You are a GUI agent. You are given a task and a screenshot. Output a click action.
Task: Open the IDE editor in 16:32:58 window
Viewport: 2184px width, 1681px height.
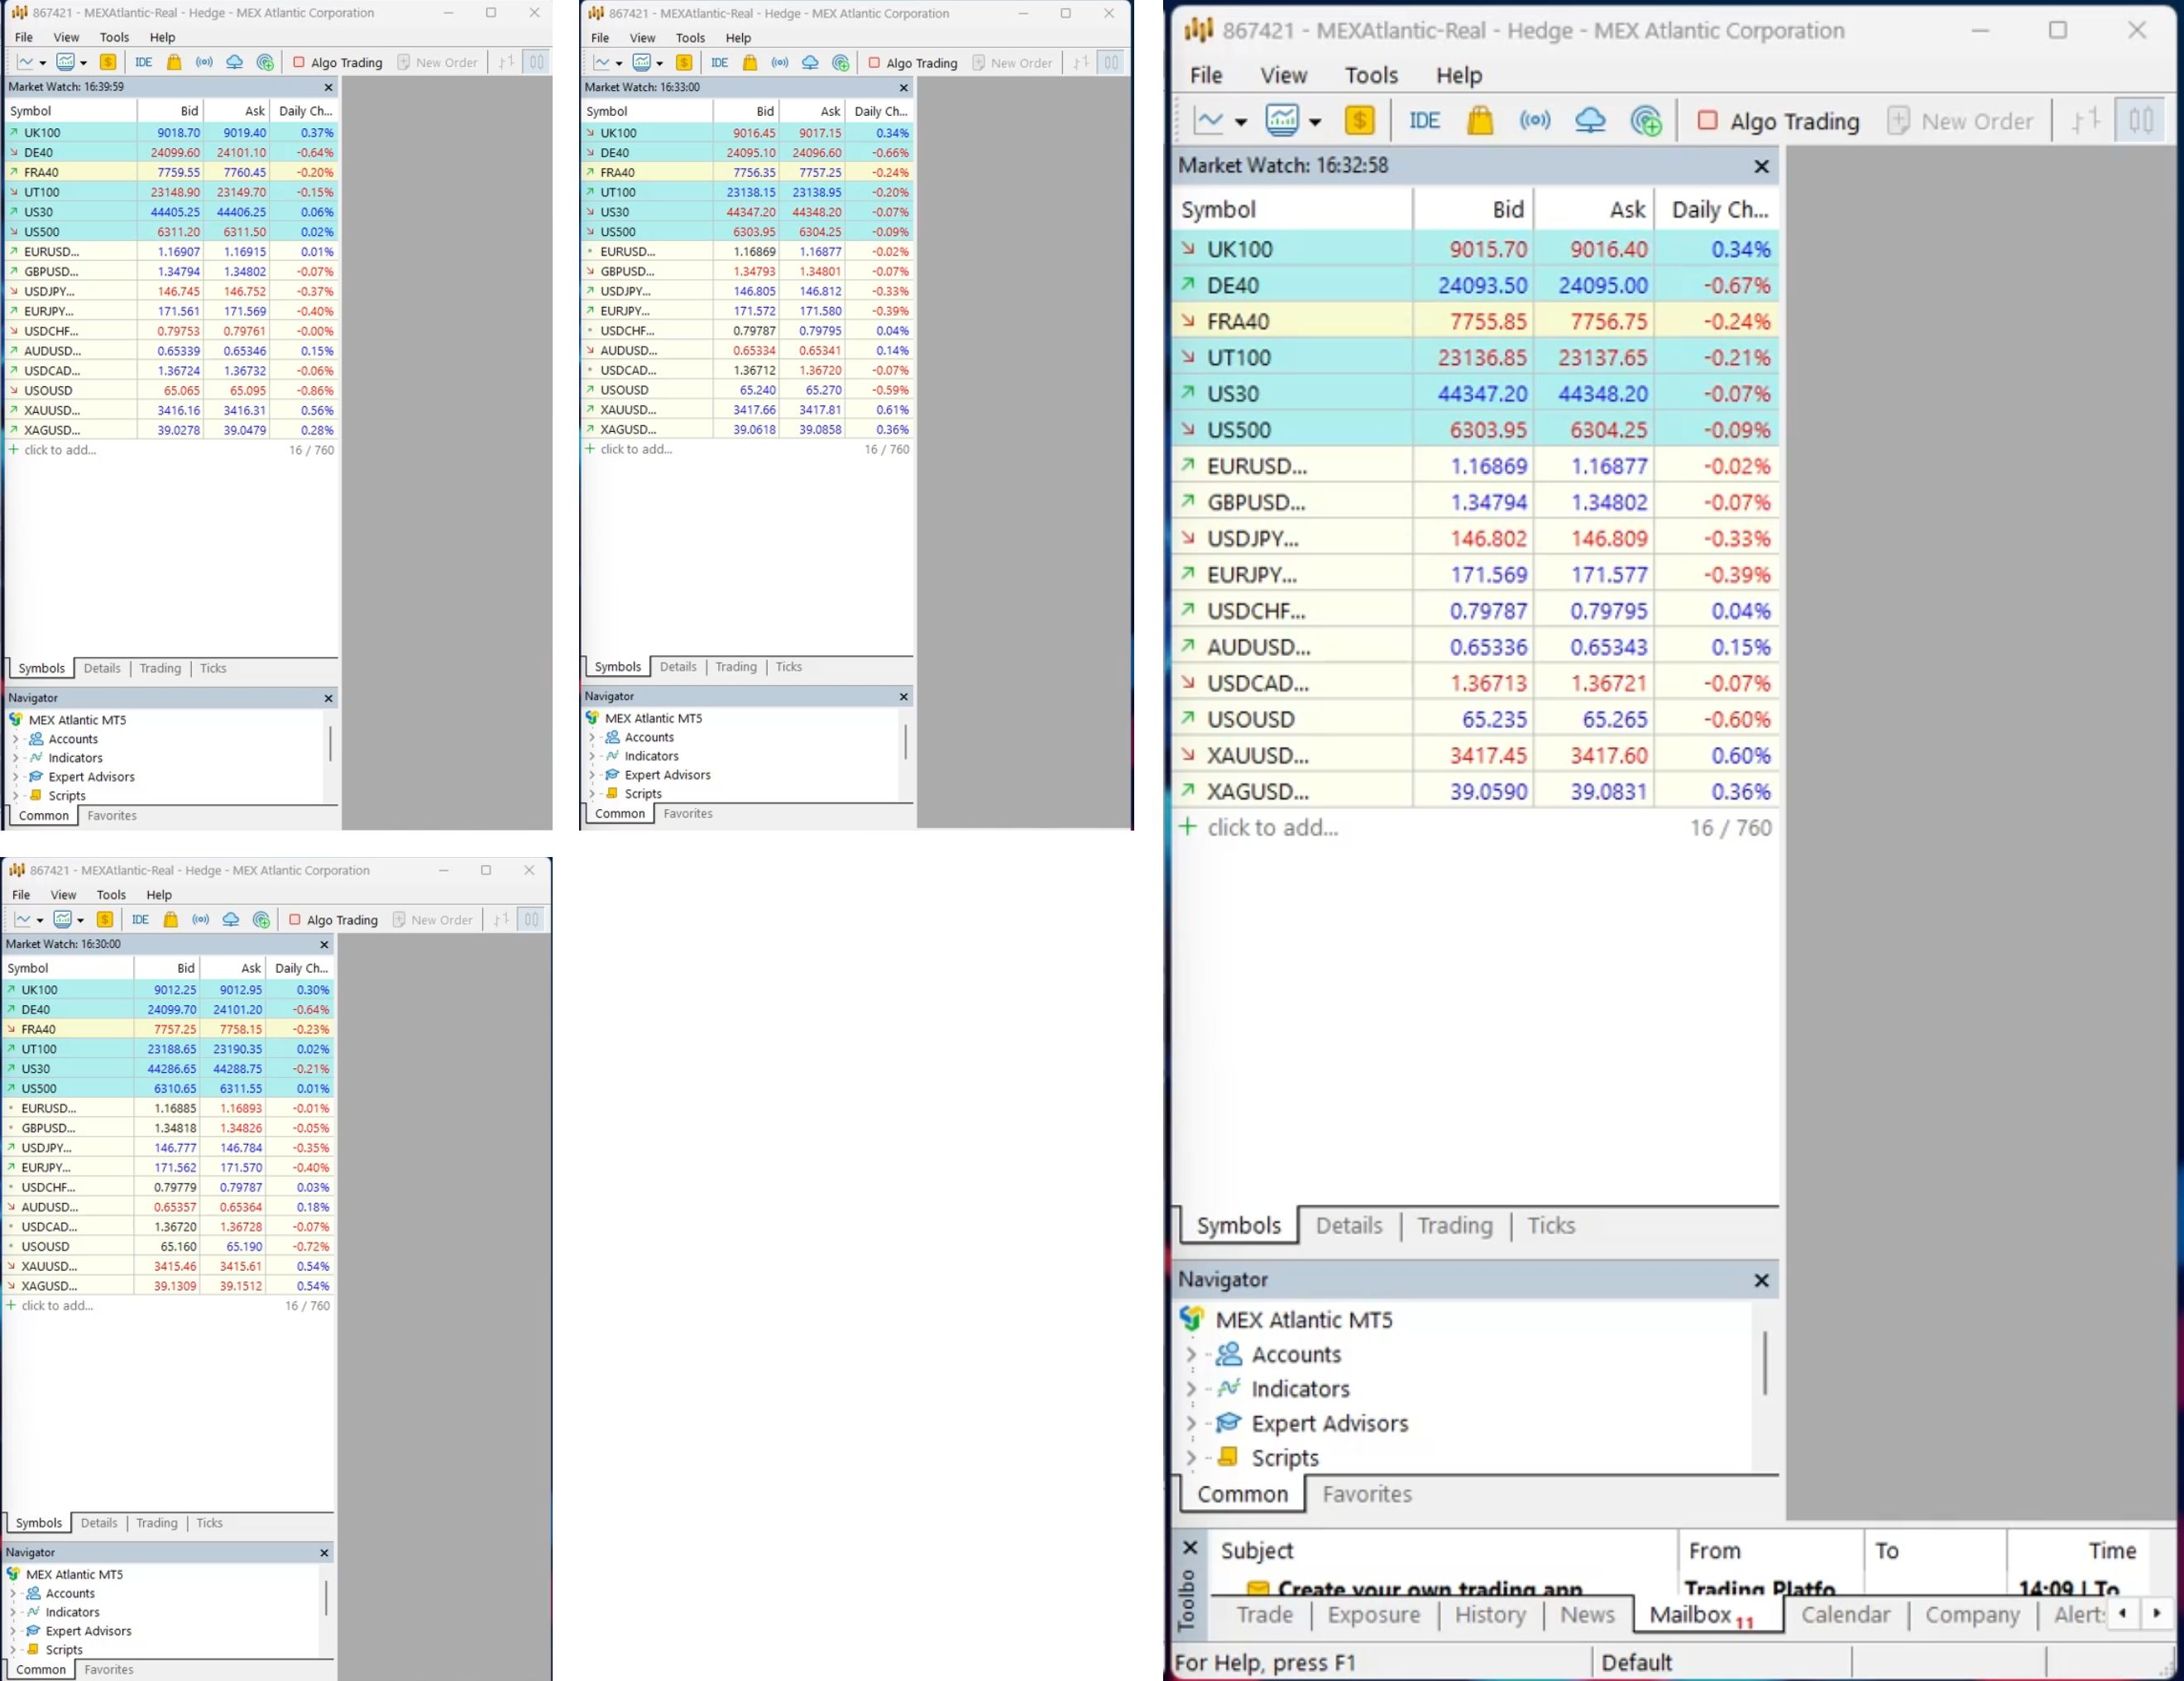click(x=1424, y=121)
